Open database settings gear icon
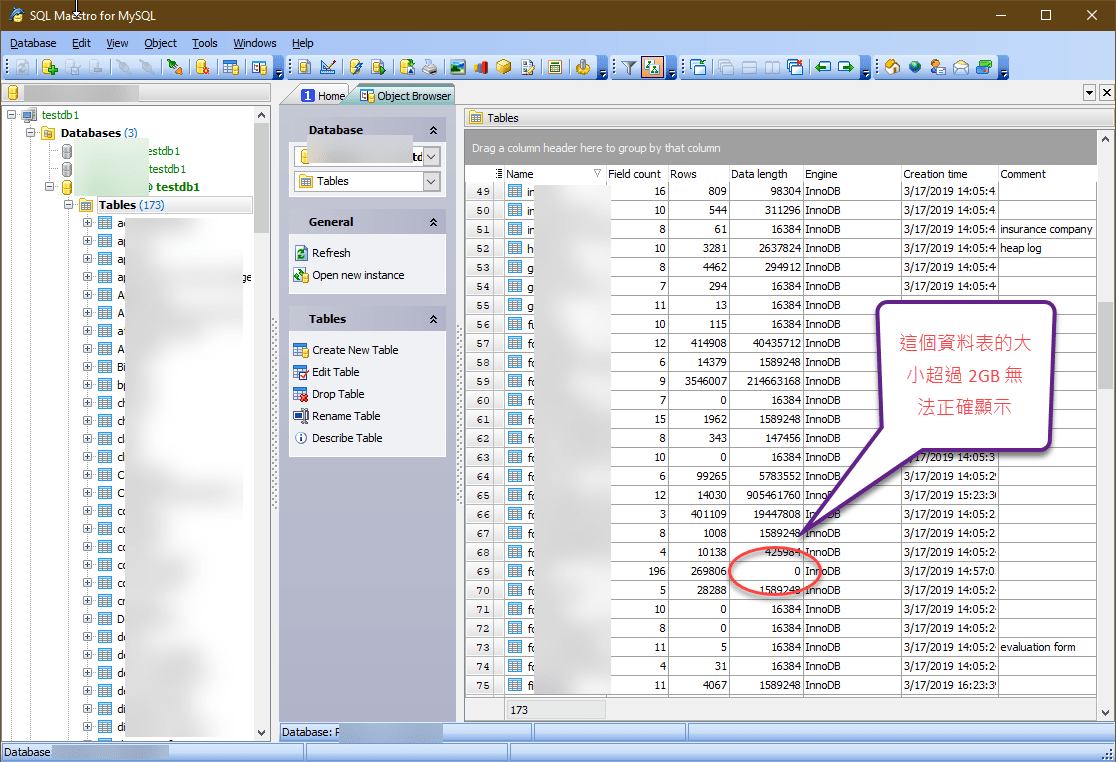Image resolution: width=1116 pixels, height=762 pixels. coord(203,68)
